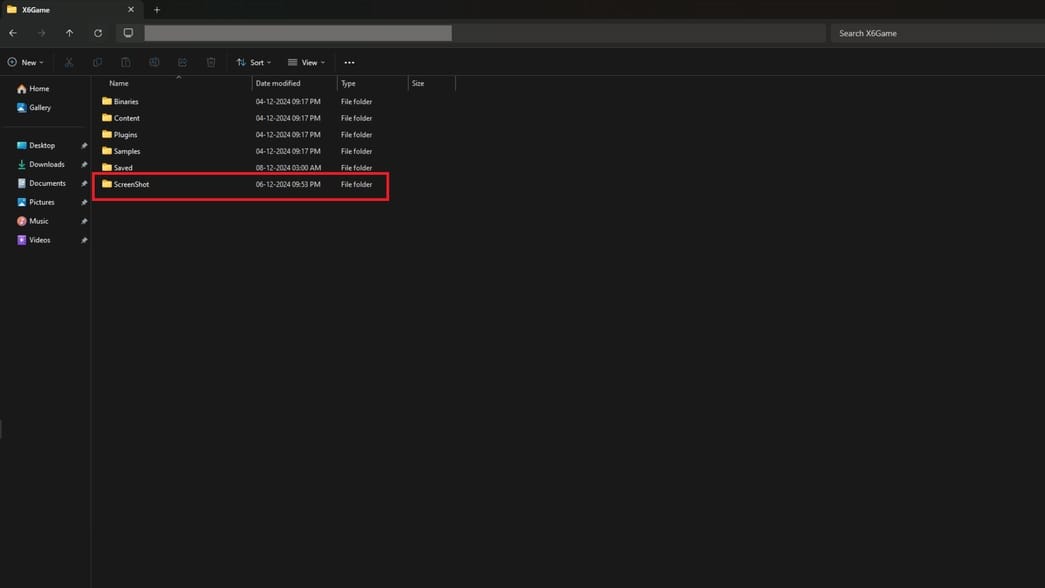The width and height of the screenshot is (1045, 588).
Task: Click the Delete trash icon
Action: pos(211,62)
